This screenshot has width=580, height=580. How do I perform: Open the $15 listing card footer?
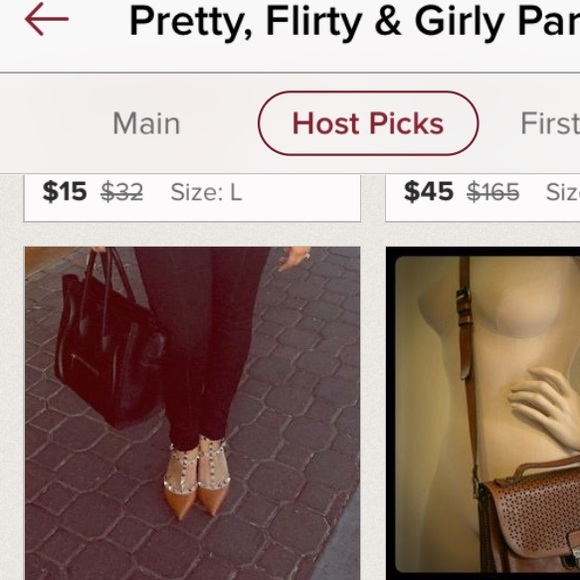[192, 198]
